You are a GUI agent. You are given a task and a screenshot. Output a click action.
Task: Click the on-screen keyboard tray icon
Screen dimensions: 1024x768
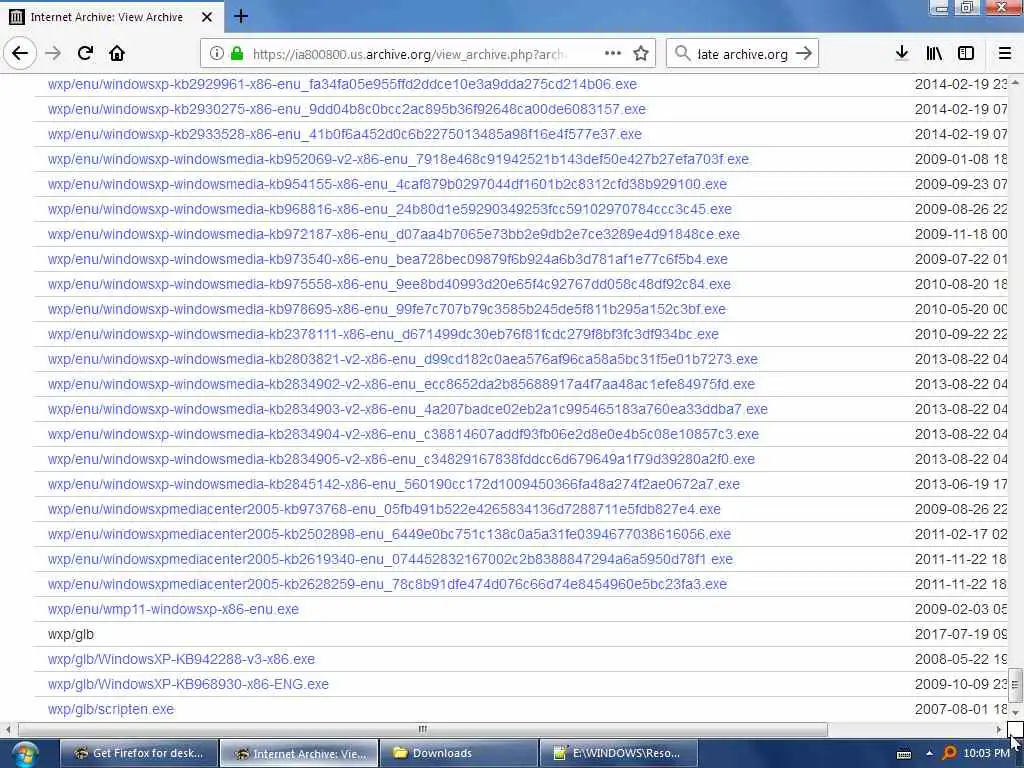pyautogui.click(x=904, y=754)
